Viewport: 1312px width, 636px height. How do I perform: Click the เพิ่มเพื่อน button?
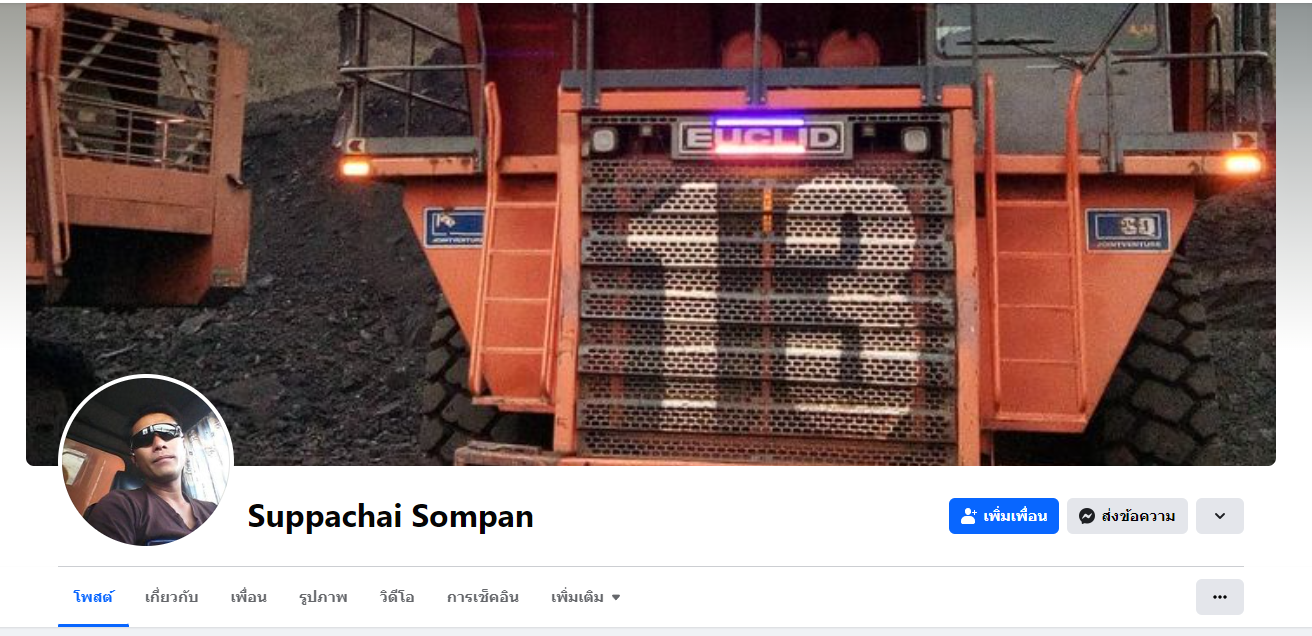point(1003,516)
